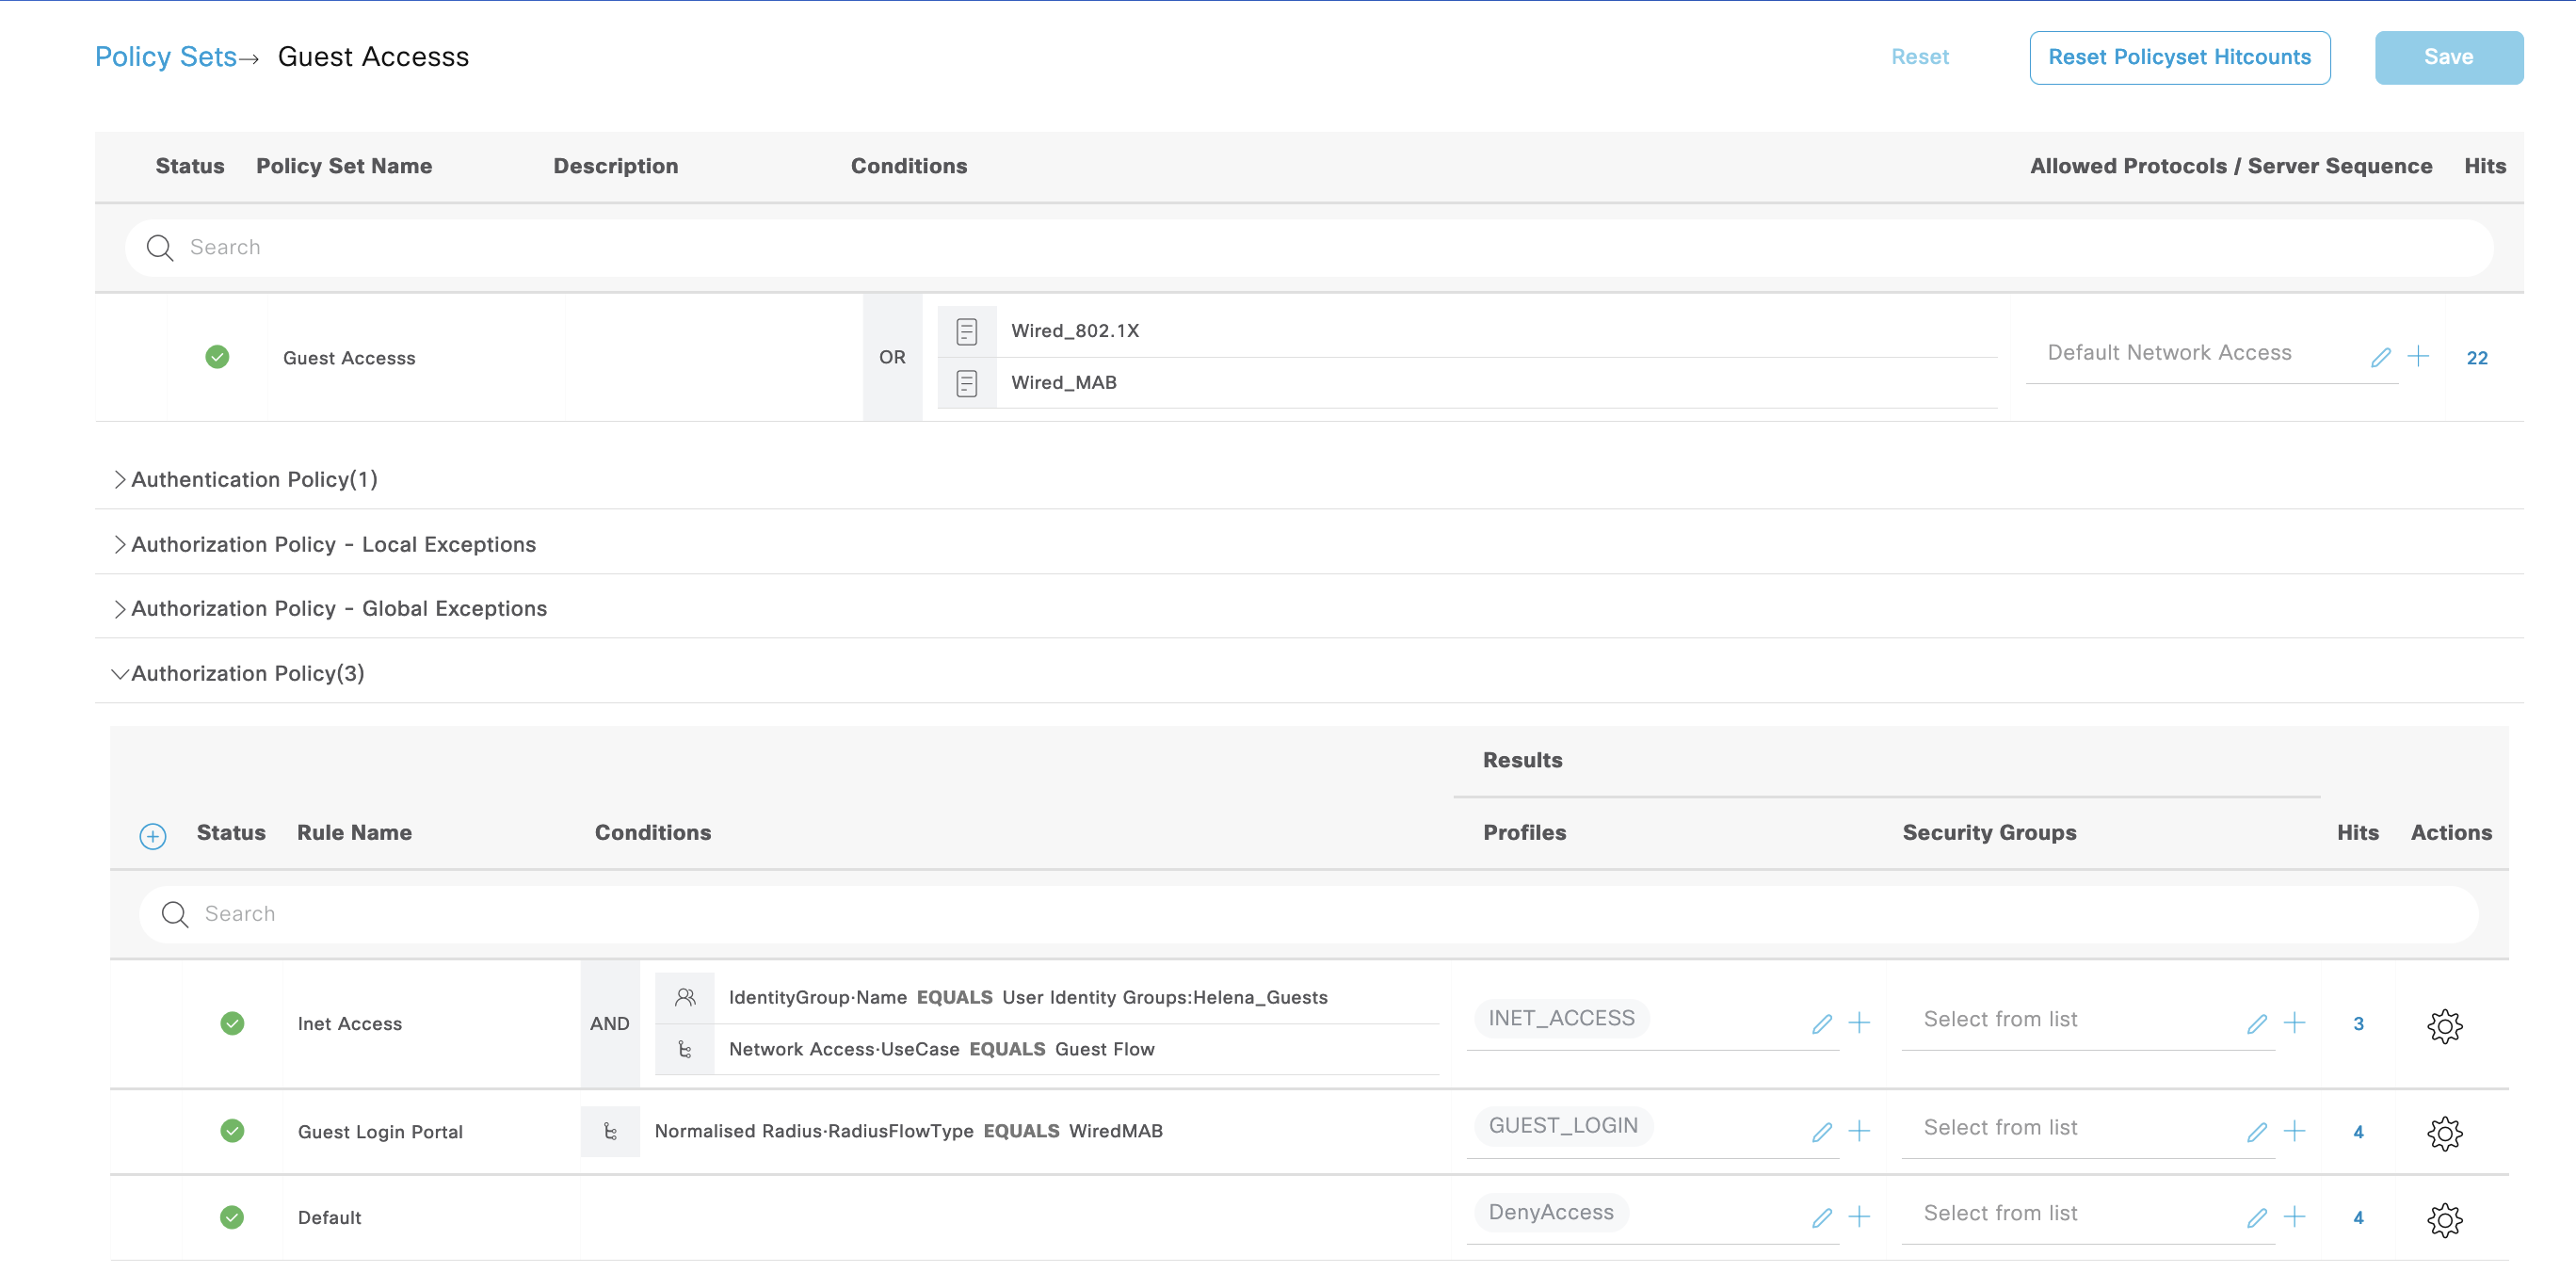
Task: Open gear actions for Guest Login Portal rule
Action: (2444, 1133)
